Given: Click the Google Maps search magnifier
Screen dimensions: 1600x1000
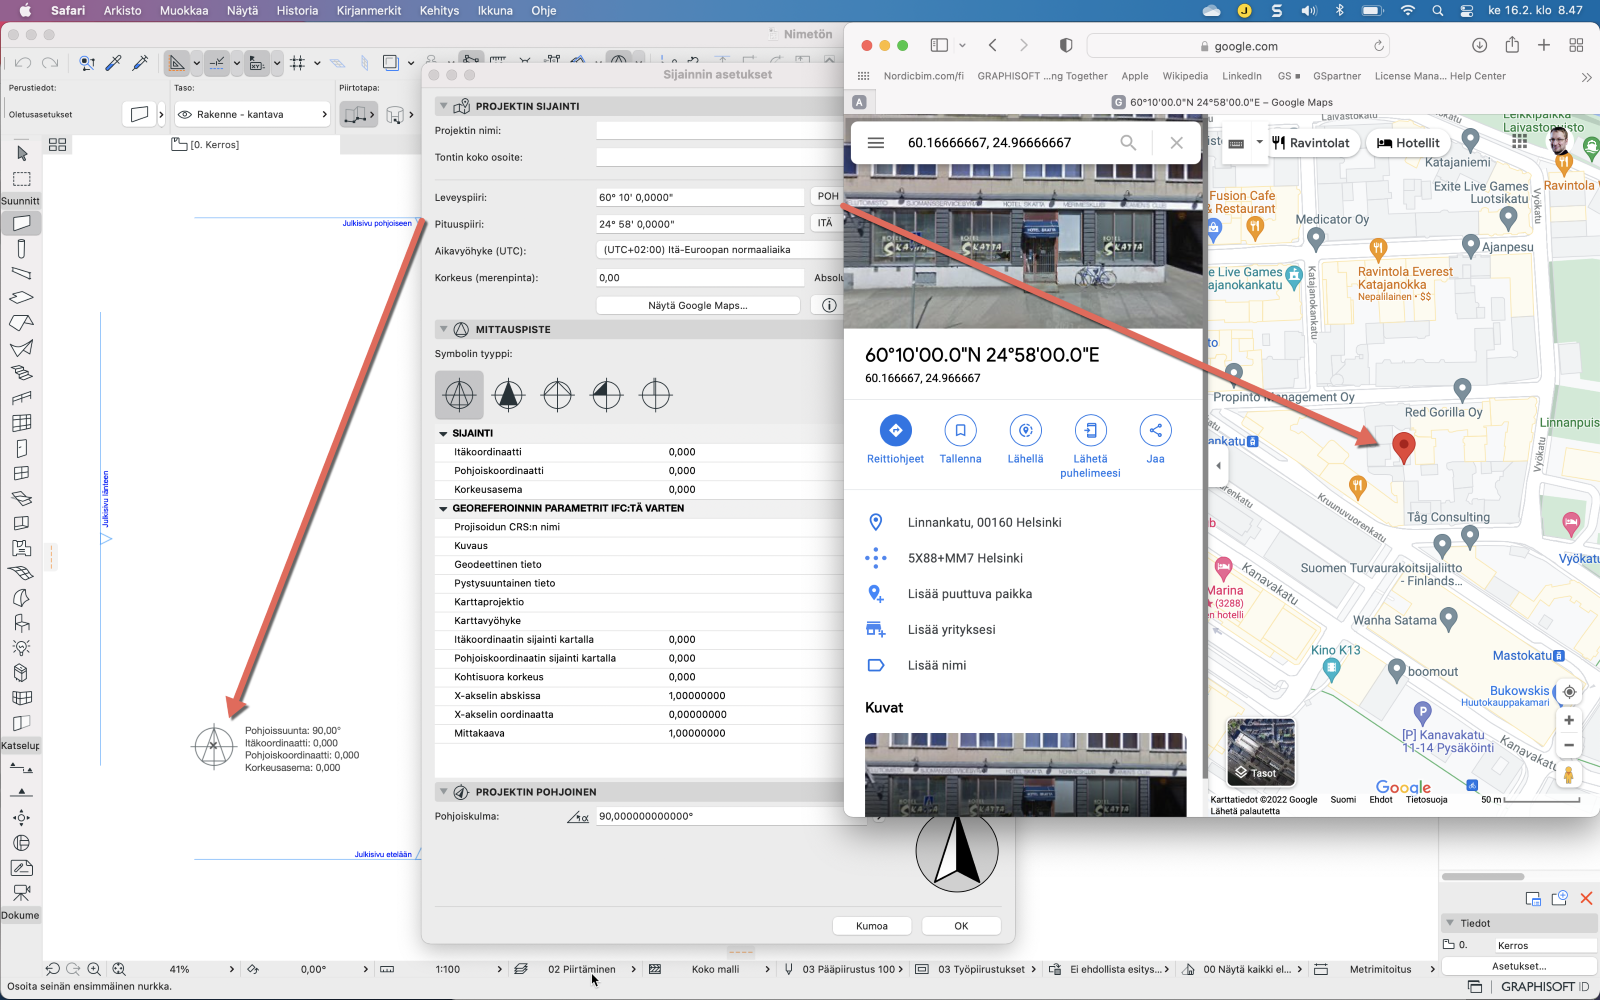Looking at the screenshot, I should (x=1128, y=143).
